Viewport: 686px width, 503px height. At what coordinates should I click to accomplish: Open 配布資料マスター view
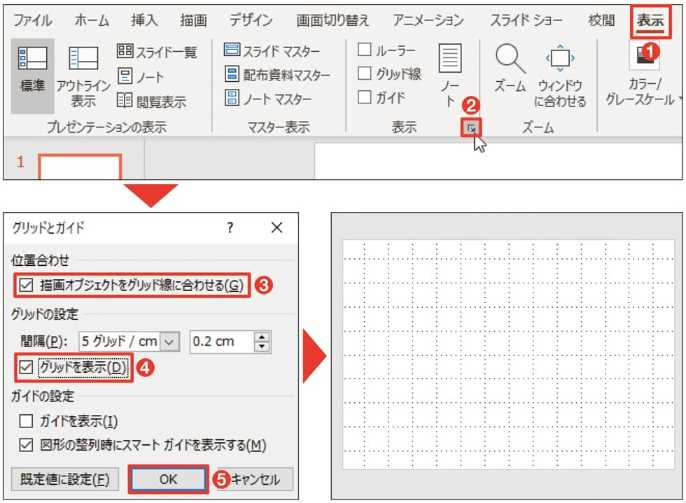[277, 75]
